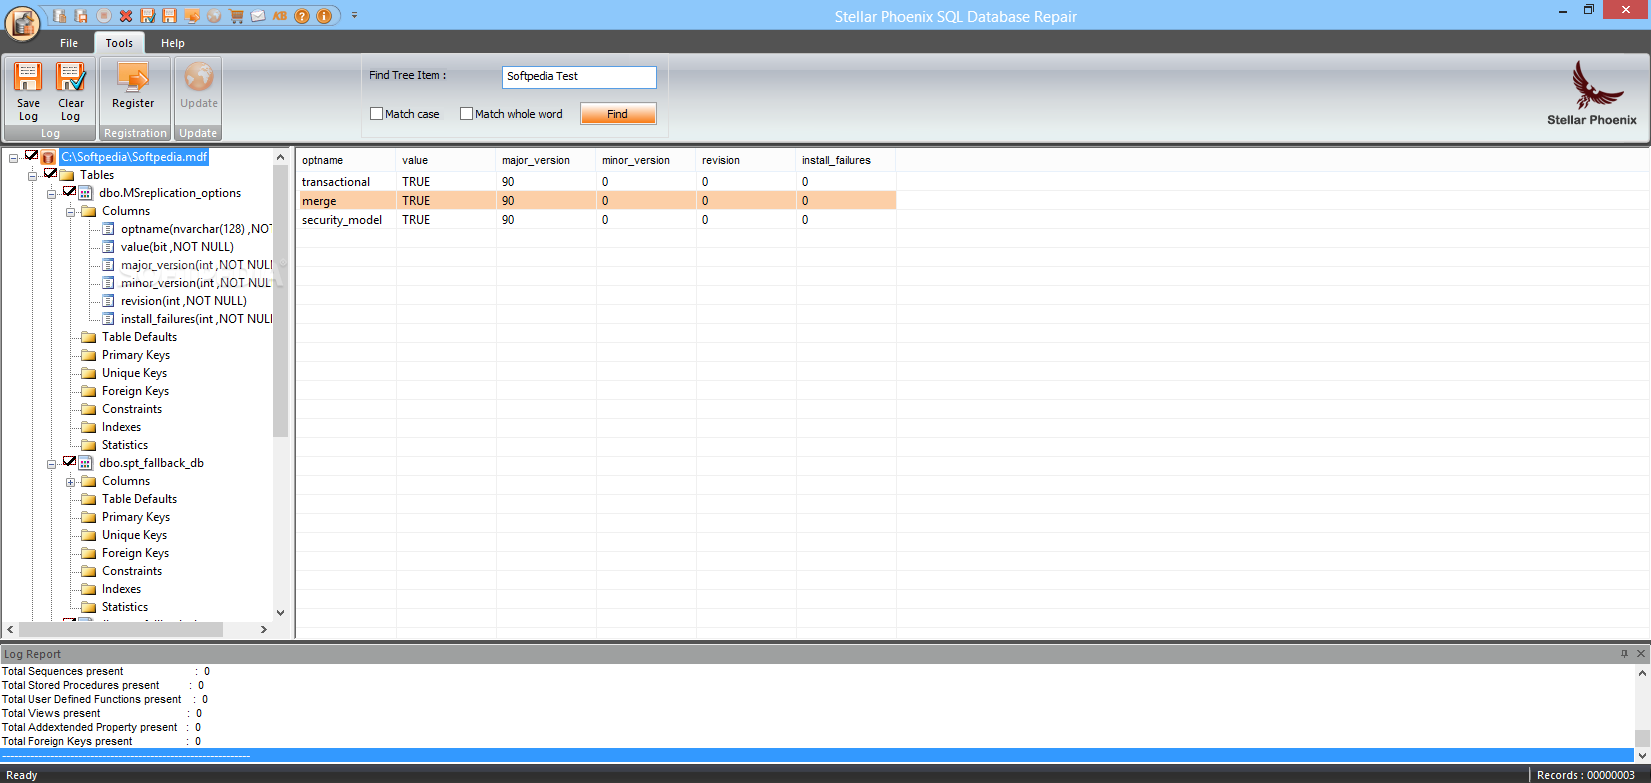Image resolution: width=1651 pixels, height=783 pixels.
Task: Expand Columns under dbo.spt_fallback_db
Action: (71, 482)
